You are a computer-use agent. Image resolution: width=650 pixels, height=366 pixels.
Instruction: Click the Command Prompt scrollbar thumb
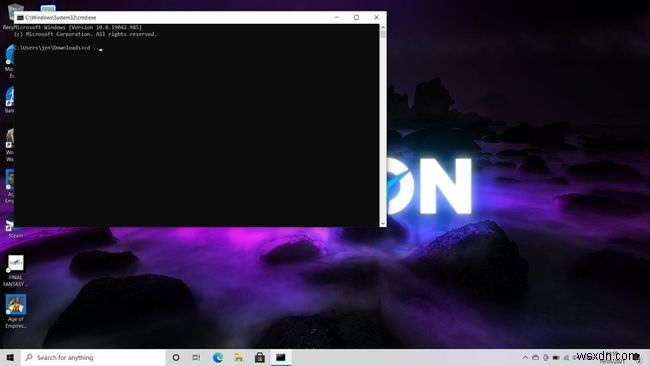click(383, 34)
